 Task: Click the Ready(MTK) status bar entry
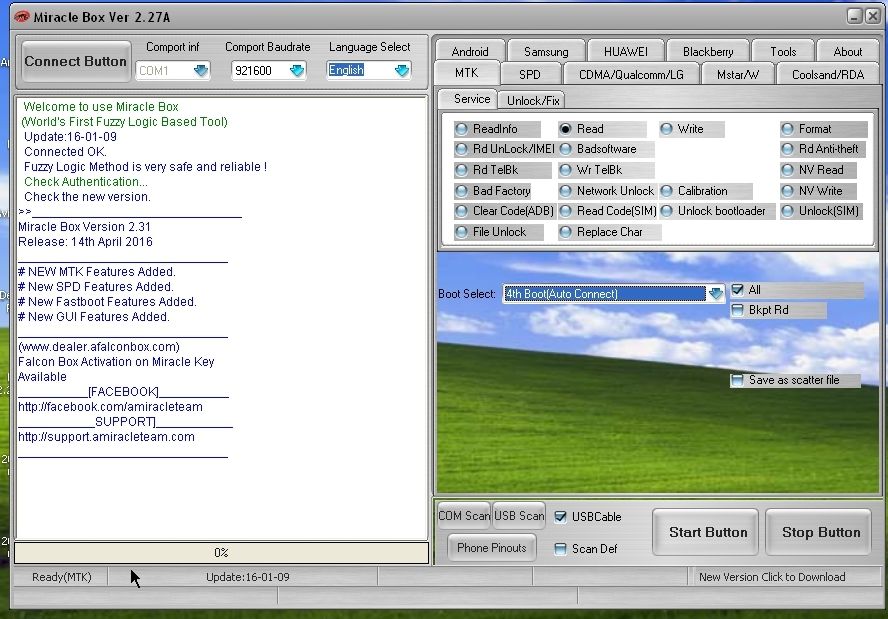[x=61, y=577]
